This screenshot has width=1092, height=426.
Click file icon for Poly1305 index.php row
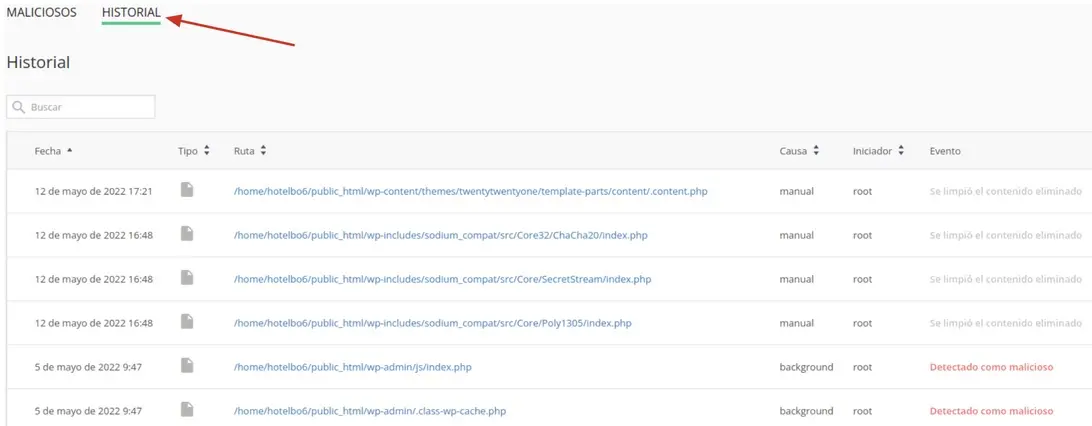tap(187, 322)
